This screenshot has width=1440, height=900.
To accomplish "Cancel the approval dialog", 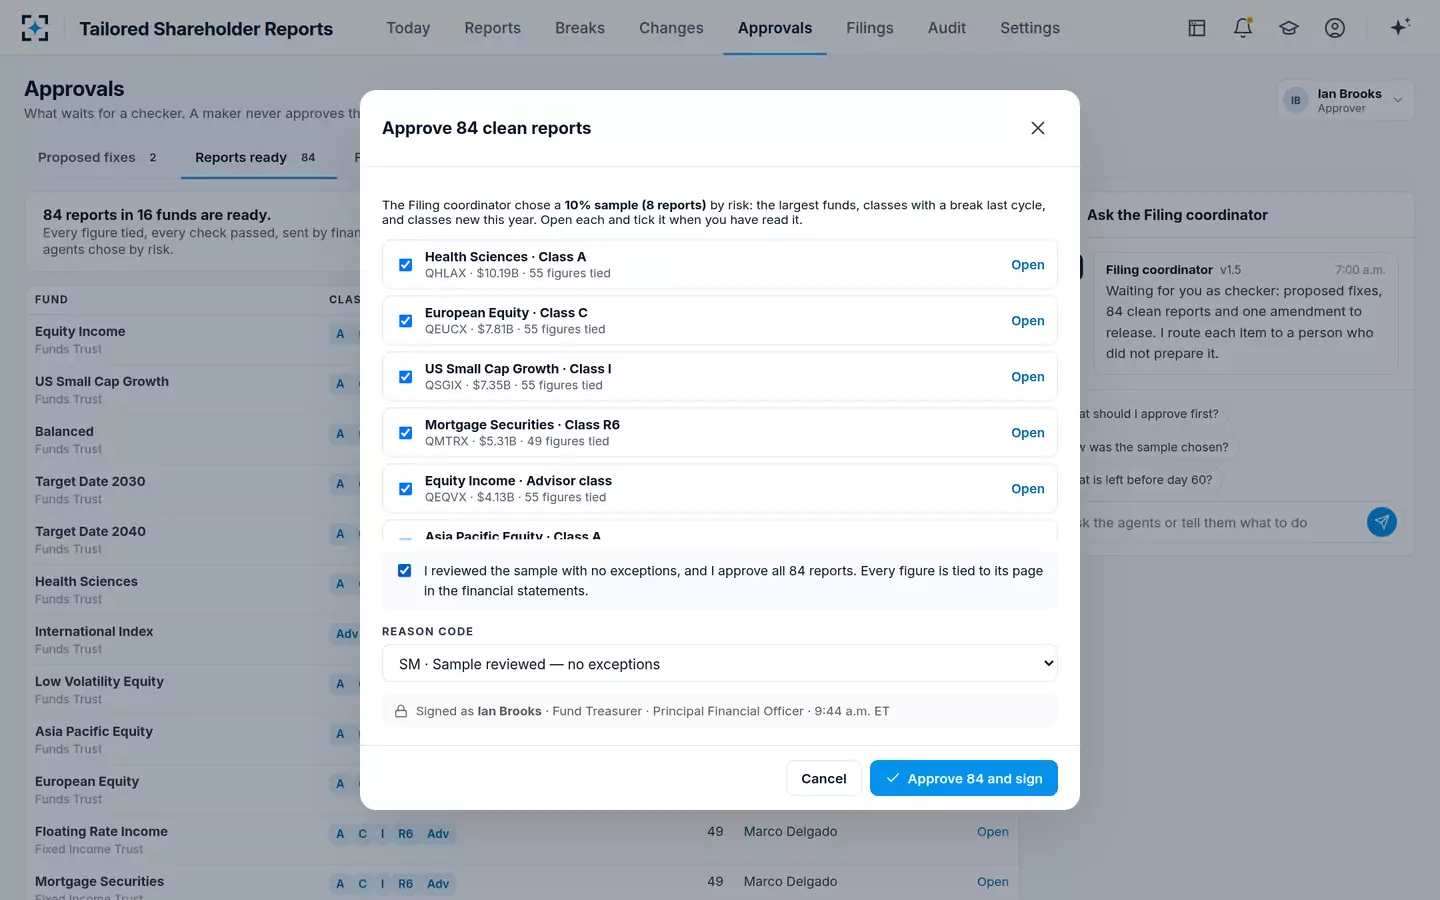I will [x=824, y=778].
